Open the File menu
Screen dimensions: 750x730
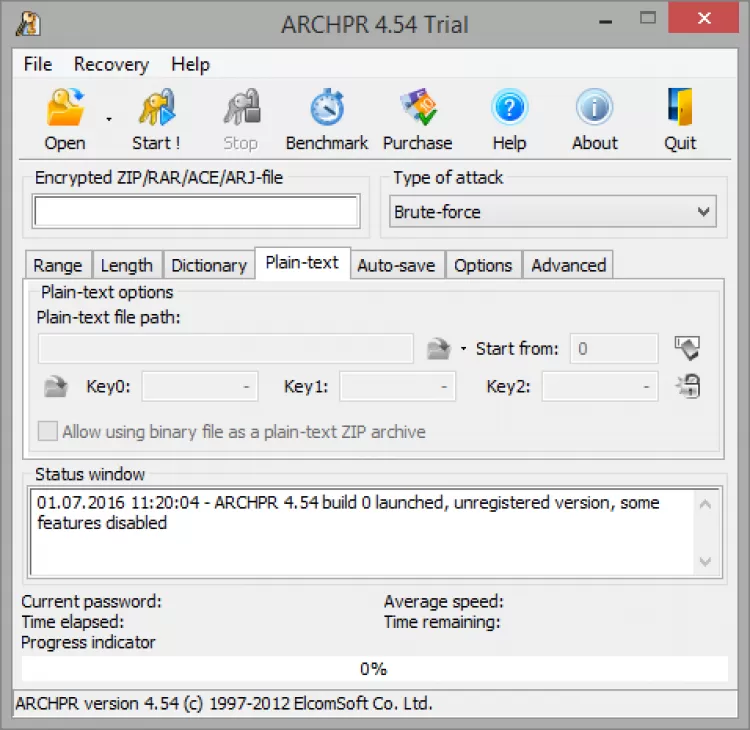point(38,64)
